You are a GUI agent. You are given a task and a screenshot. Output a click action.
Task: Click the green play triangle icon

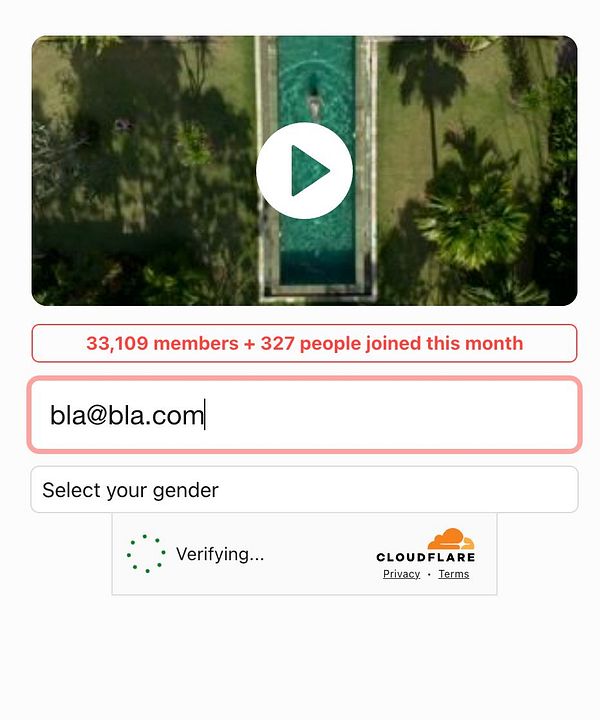pyautogui.click(x=309, y=171)
